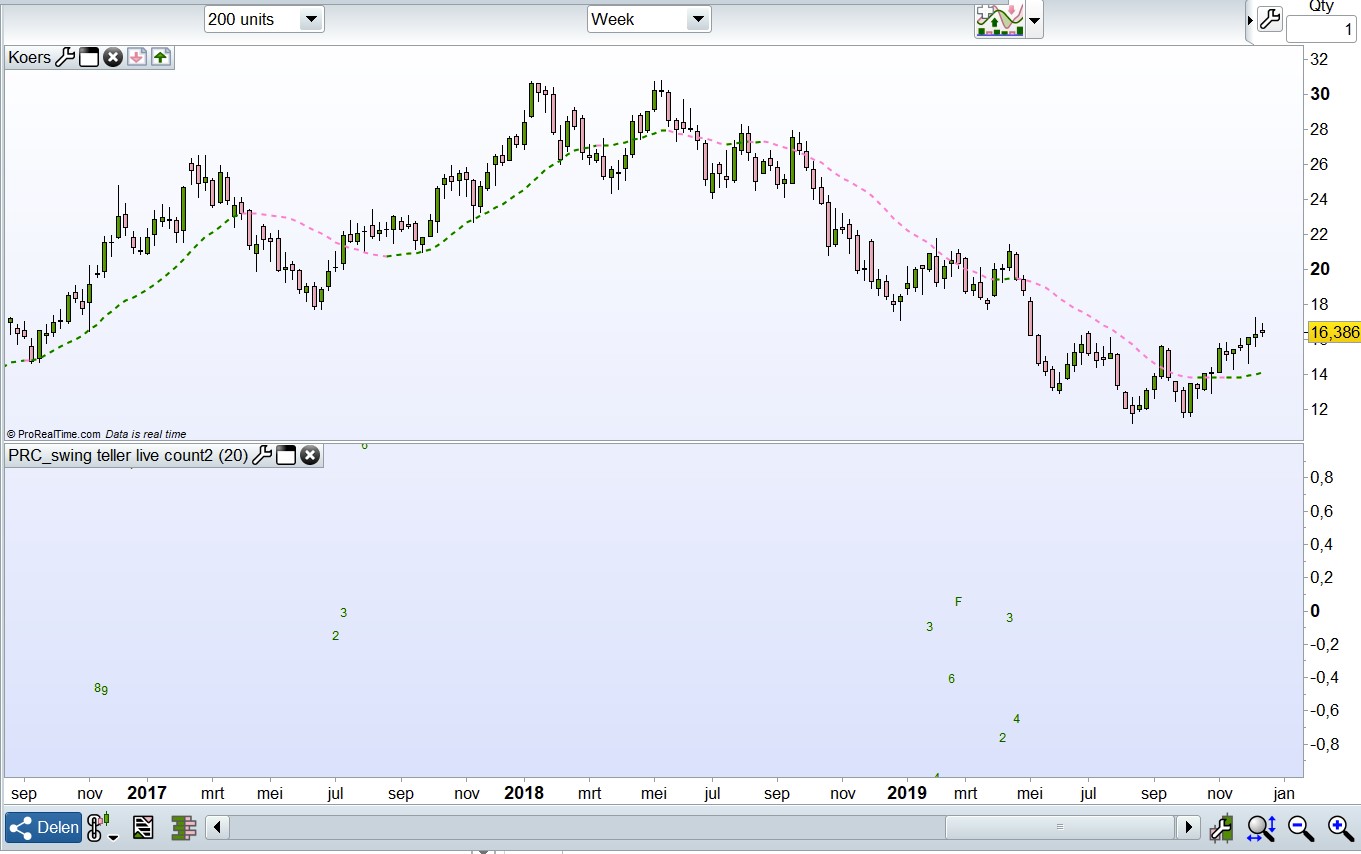Click the candlestick wrench icon at bottom right
The height and width of the screenshot is (854, 1361).
1221,827
